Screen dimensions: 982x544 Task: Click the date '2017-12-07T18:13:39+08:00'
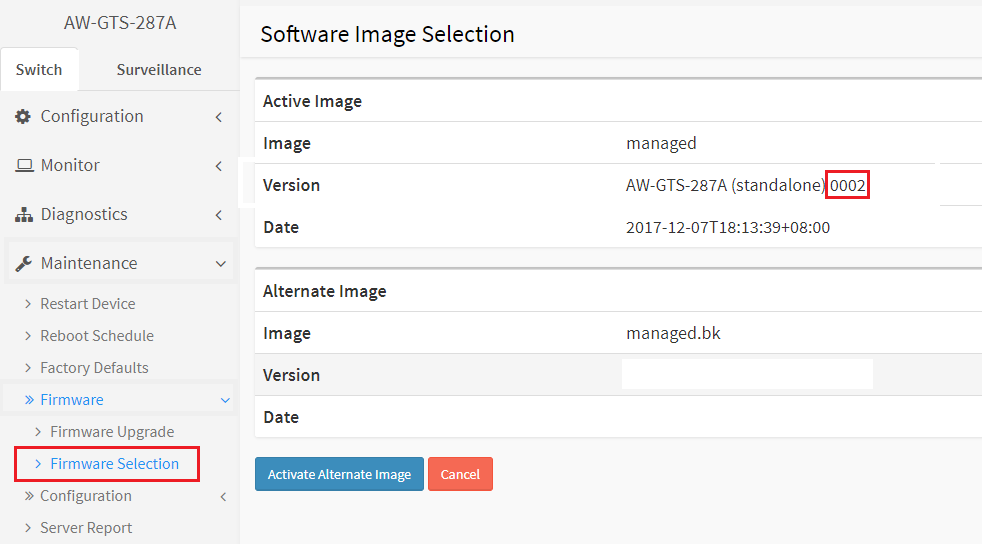click(x=728, y=227)
